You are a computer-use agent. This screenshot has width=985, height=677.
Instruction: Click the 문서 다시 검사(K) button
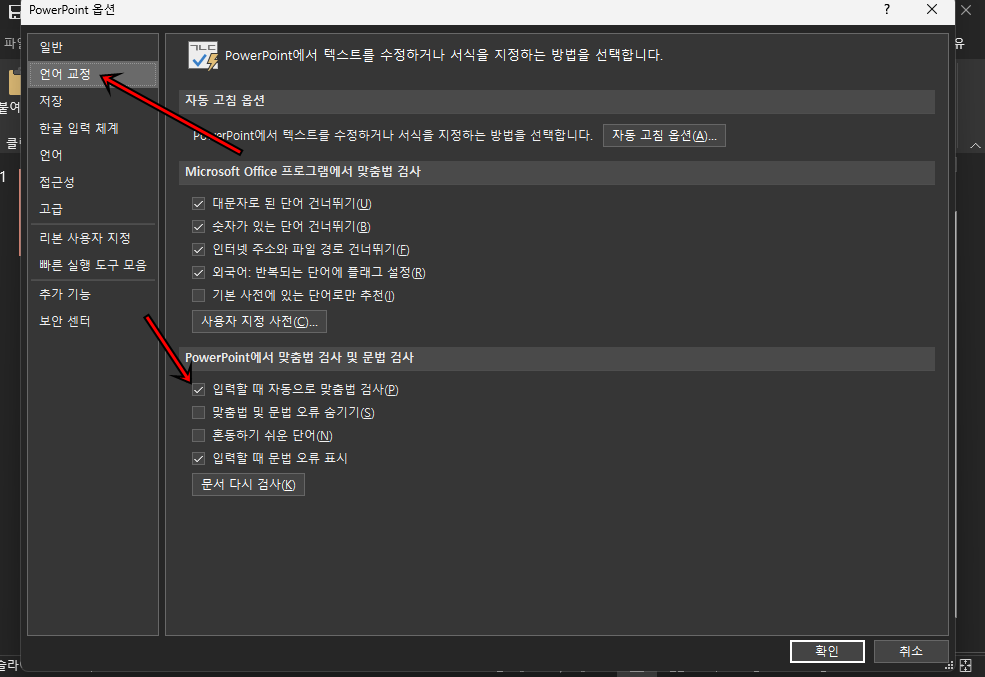pyautogui.click(x=248, y=485)
